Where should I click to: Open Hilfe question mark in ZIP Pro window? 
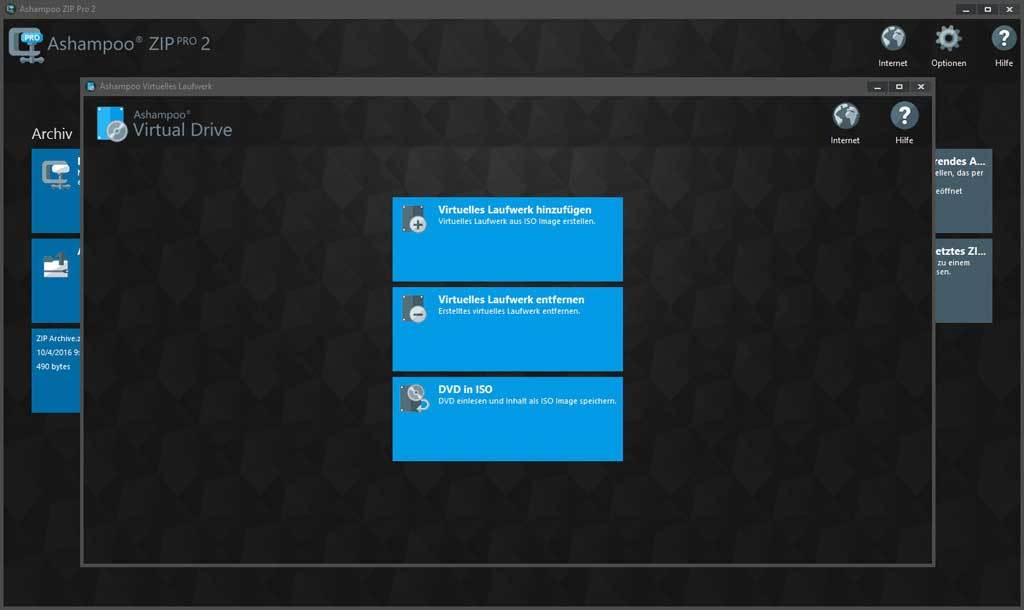[1004, 46]
